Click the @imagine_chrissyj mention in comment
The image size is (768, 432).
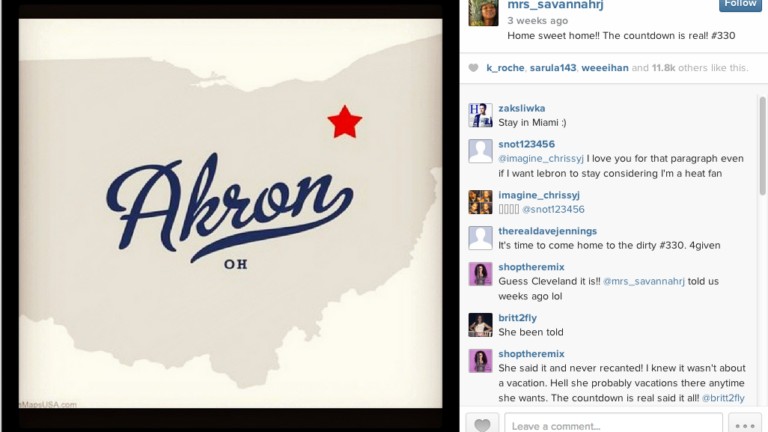(541, 159)
